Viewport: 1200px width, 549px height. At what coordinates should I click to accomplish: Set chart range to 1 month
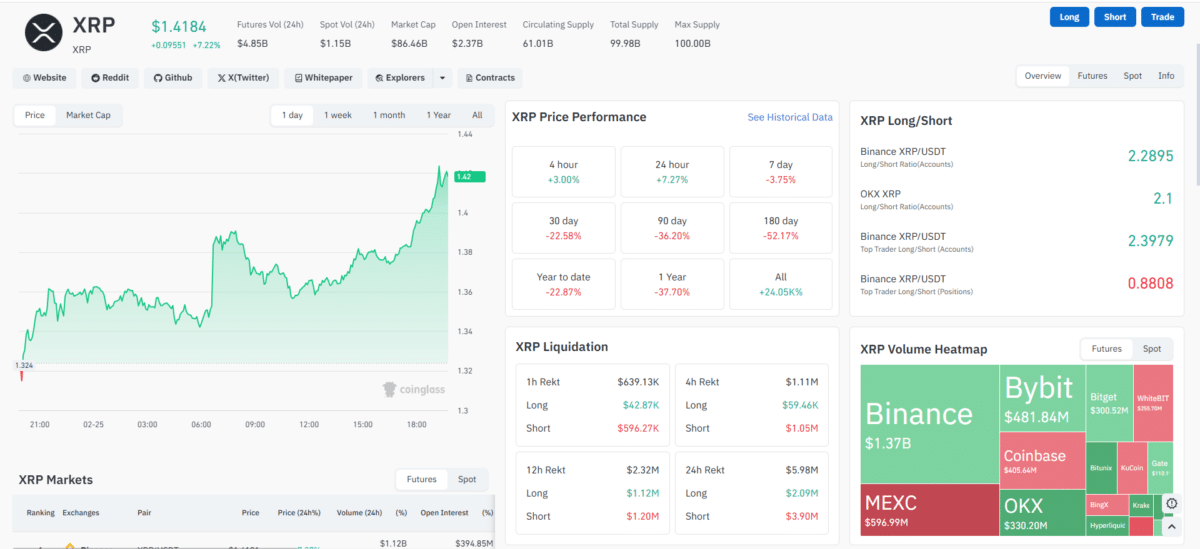pos(389,115)
